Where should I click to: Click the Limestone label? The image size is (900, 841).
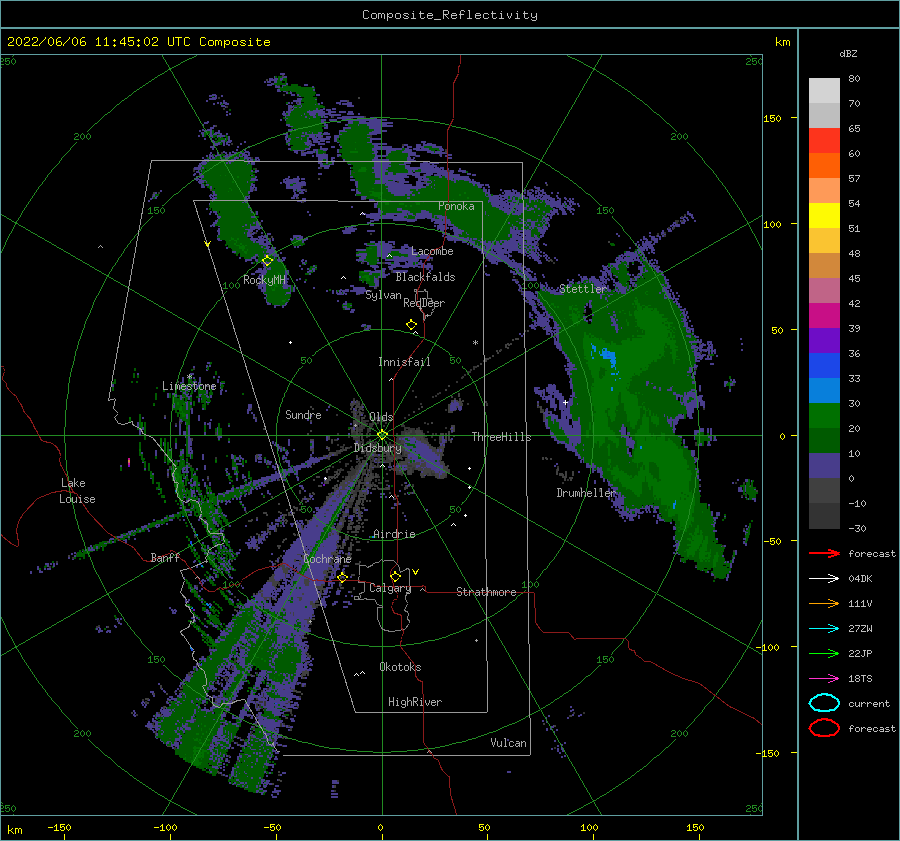pos(189,386)
